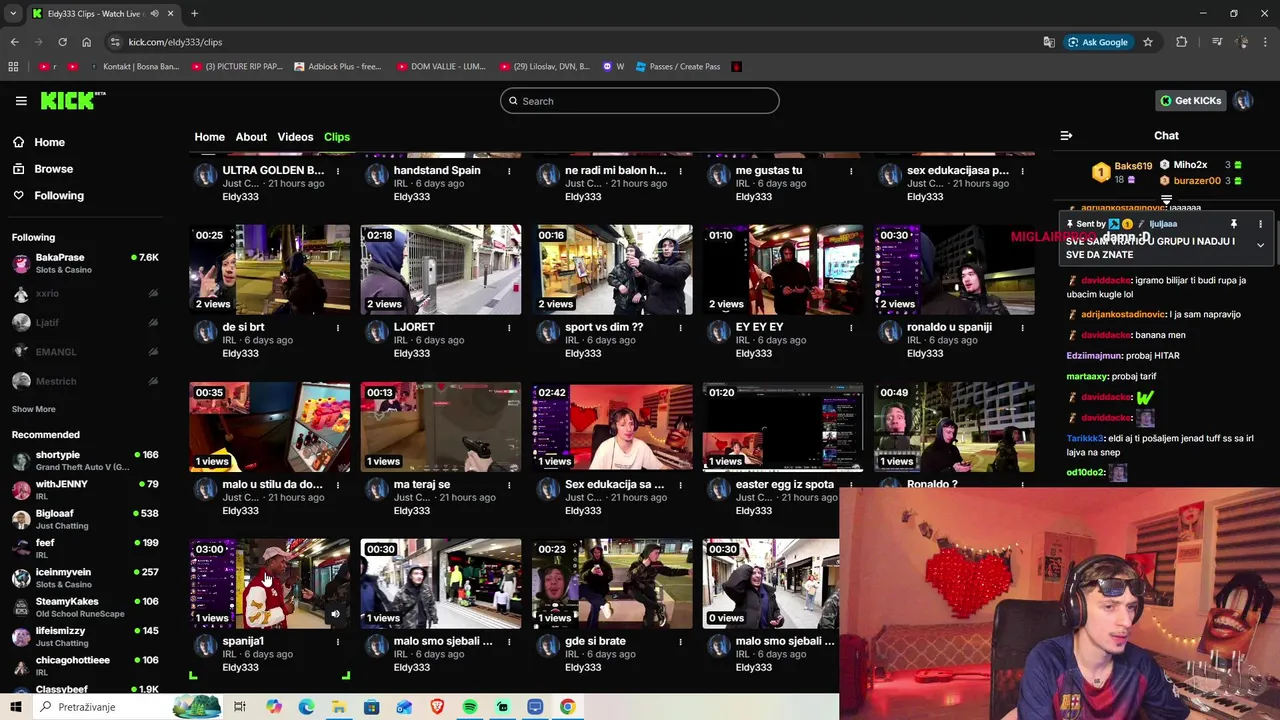Collapse the chat panel with arrow icon
This screenshot has height=720, width=1280.
[1066, 136]
